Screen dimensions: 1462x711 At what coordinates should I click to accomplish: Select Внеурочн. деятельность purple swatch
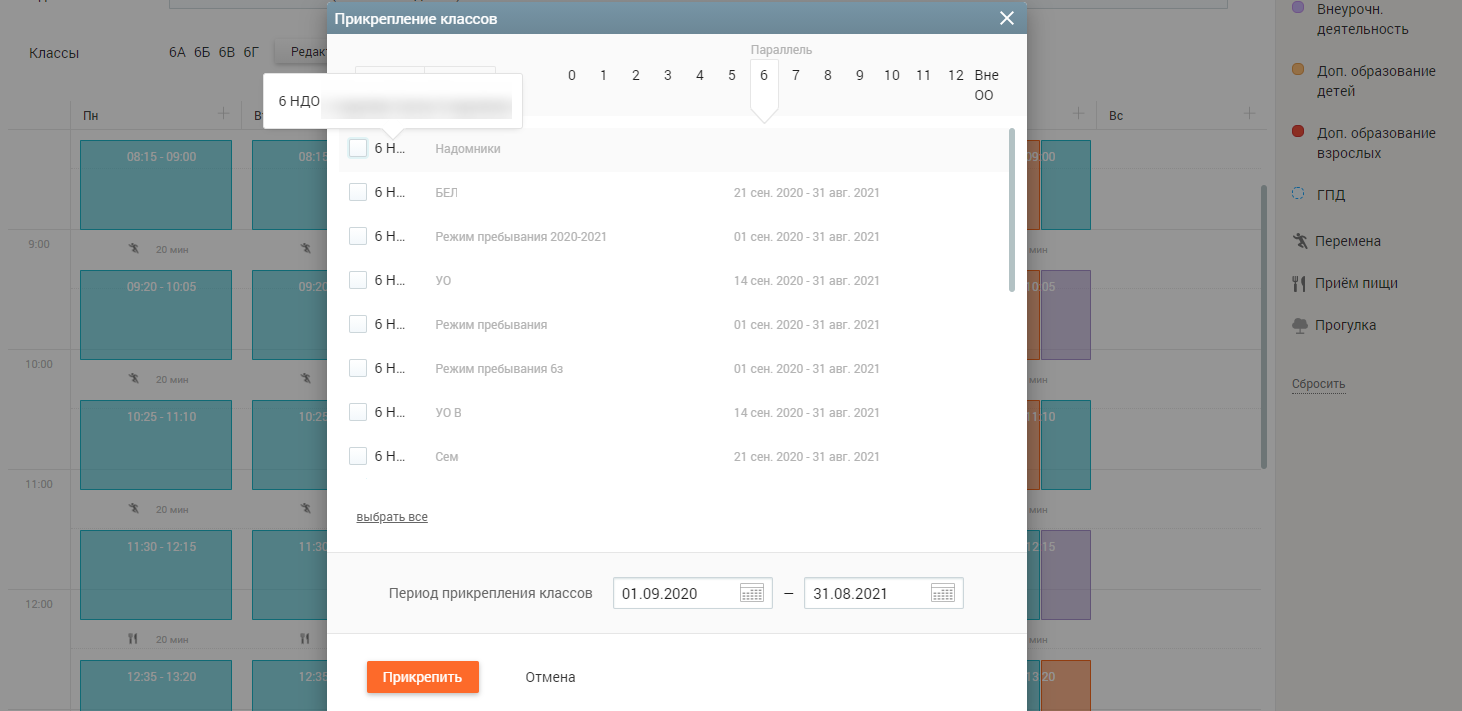(1298, 8)
